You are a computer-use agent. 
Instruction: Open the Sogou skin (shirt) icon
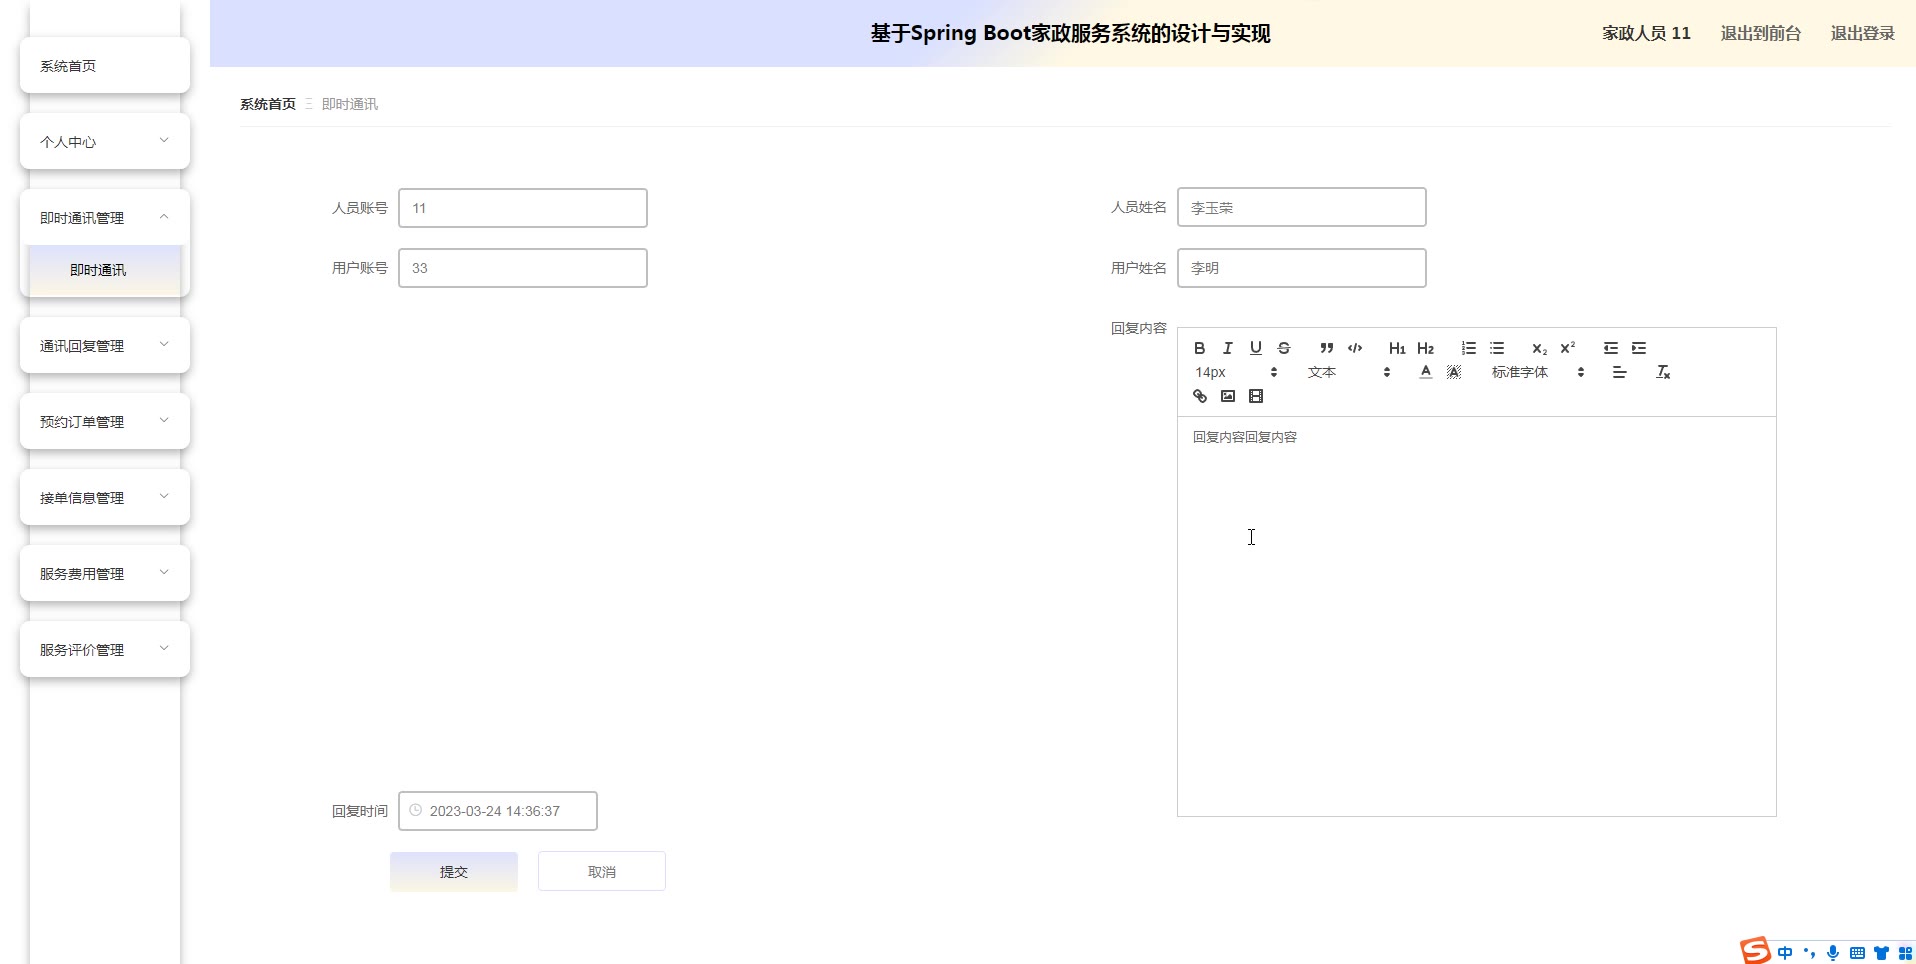1881,953
